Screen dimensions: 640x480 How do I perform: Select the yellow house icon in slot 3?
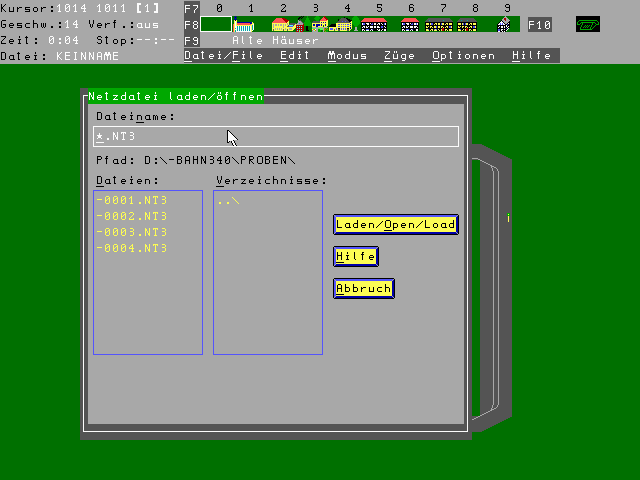coord(320,24)
